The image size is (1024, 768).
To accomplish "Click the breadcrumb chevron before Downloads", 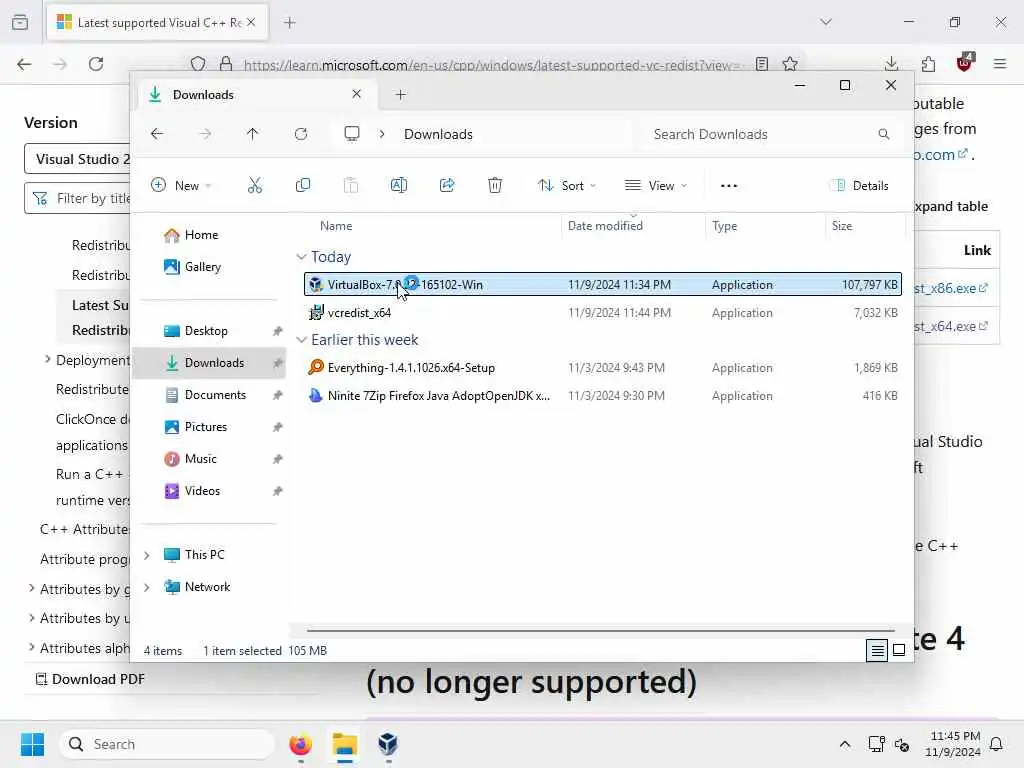I will pos(382,134).
